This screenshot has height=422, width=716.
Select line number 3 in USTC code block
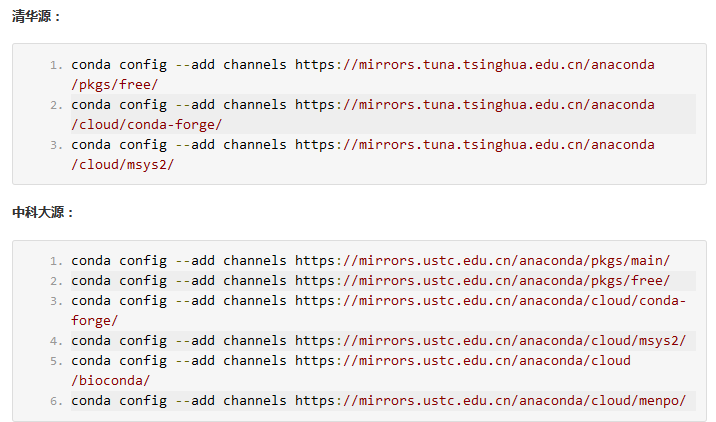point(56,301)
